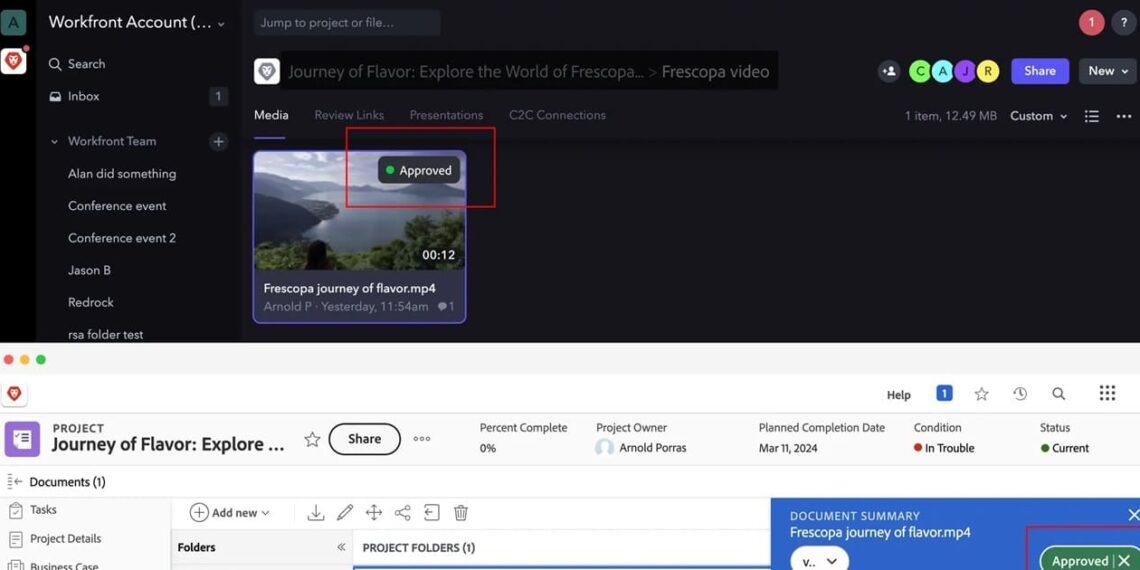The height and width of the screenshot is (570, 1140).
Task: Delete document with trash icon
Action: [x=461, y=513]
